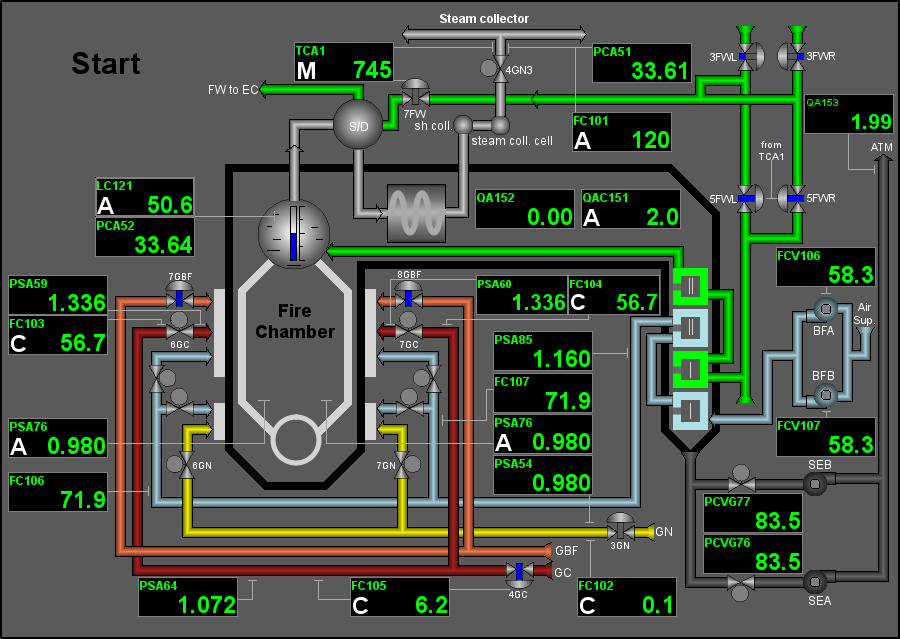Select the 7FW feedwater valve
The width and height of the screenshot is (900, 639).
point(415,94)
